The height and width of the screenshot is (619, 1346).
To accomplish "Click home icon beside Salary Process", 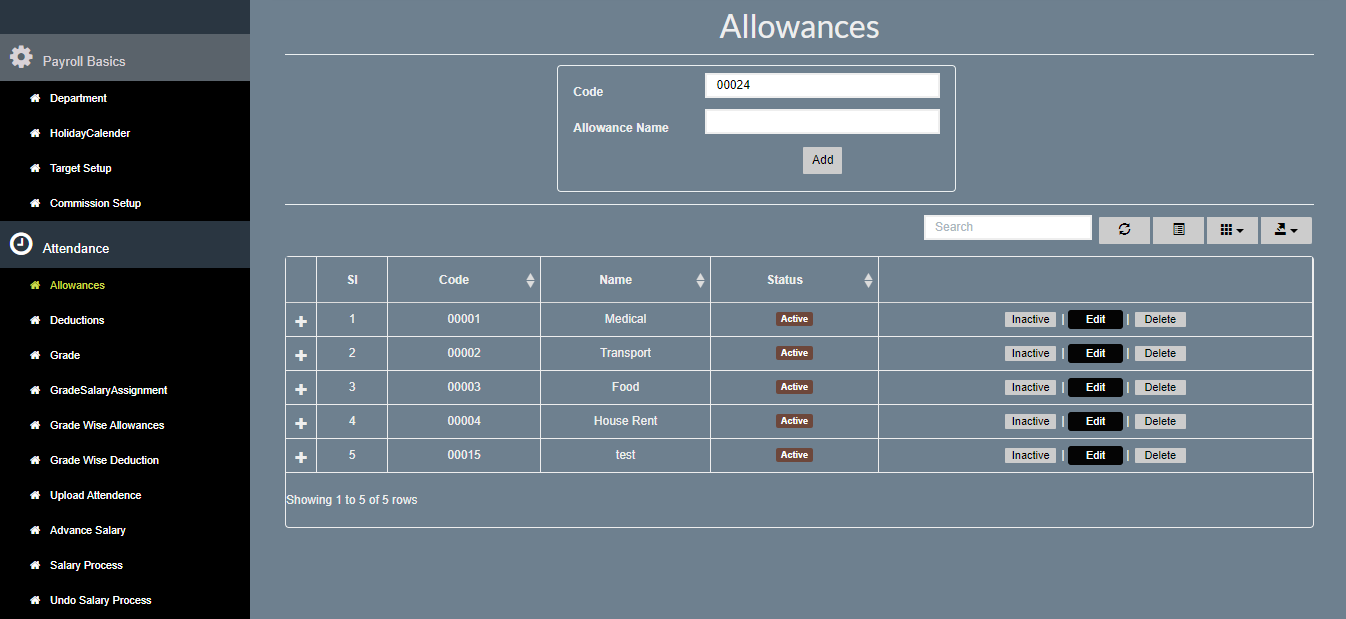I will 35,565.
